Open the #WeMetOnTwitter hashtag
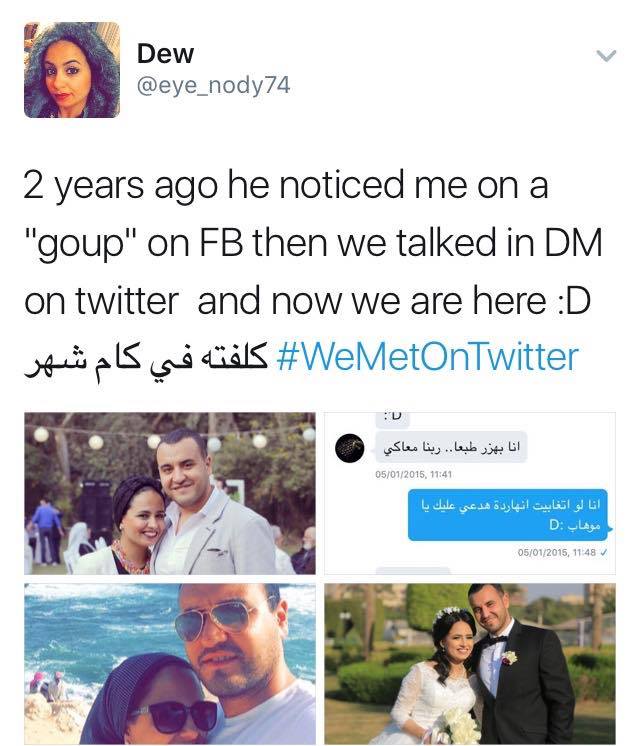Viewport: 635px width, 746px height. pos(426,355)
